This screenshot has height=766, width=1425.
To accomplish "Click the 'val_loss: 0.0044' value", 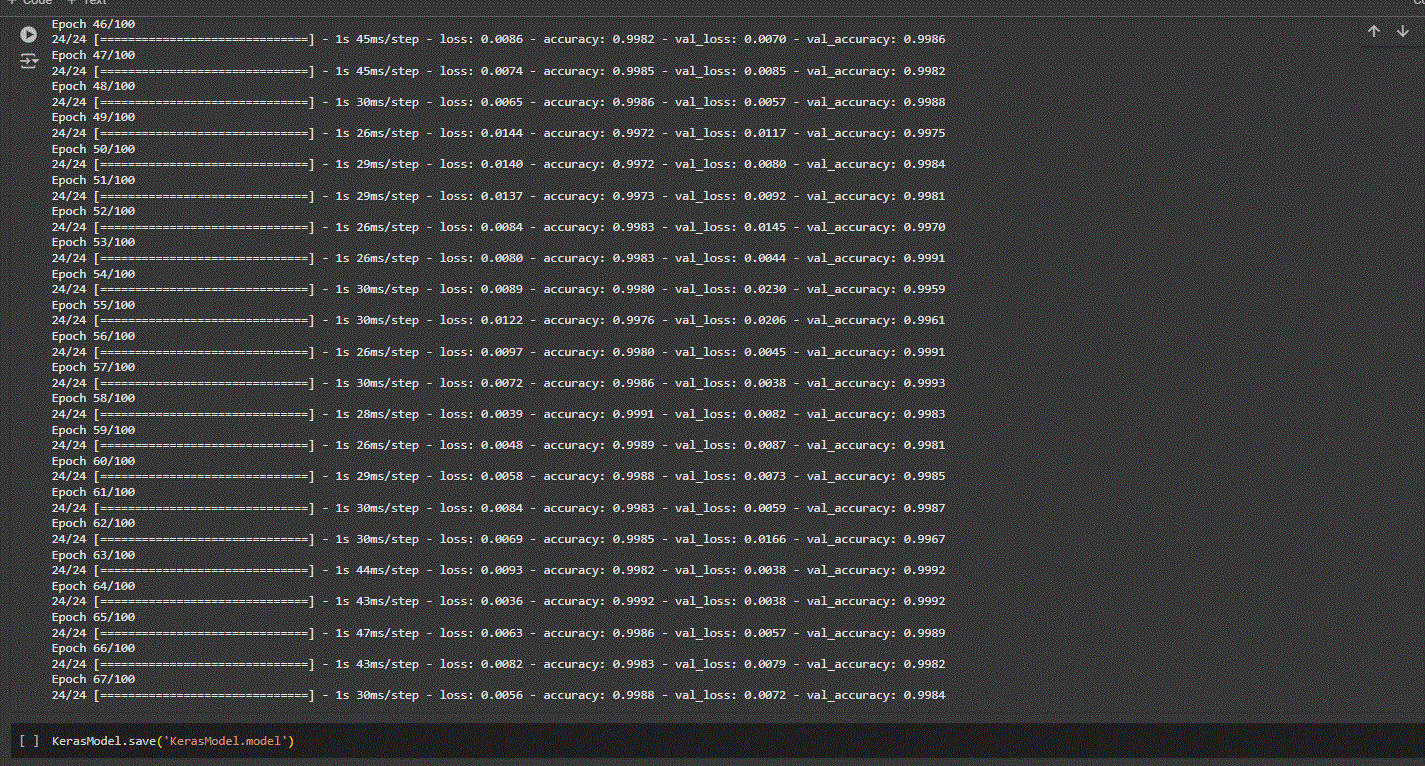I will click(730, 258).
